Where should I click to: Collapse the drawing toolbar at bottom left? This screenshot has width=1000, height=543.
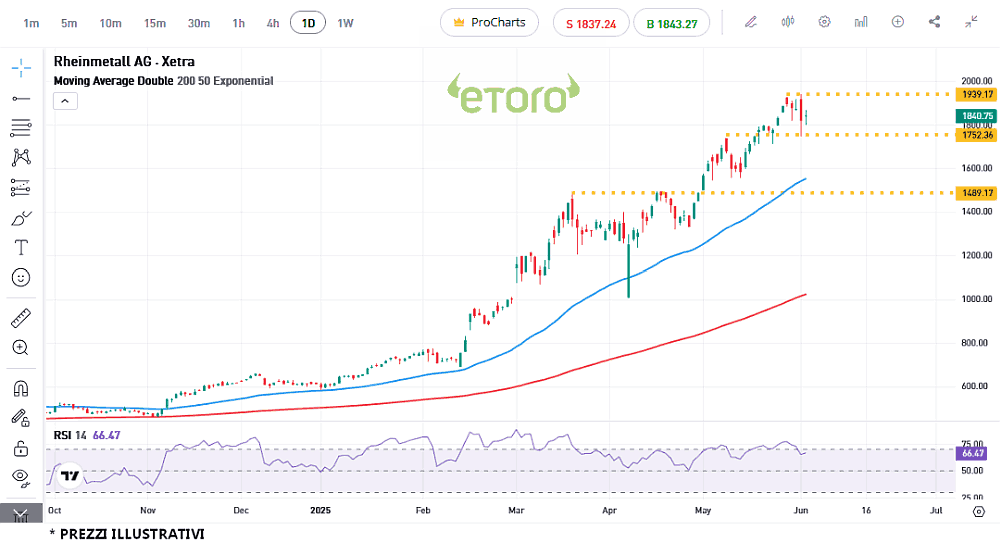point(21,514)
